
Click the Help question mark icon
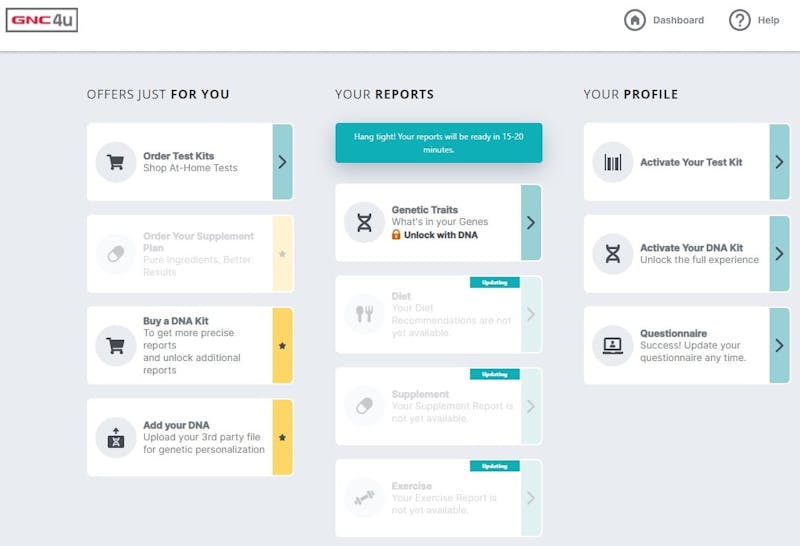click(x=739, y=20)
